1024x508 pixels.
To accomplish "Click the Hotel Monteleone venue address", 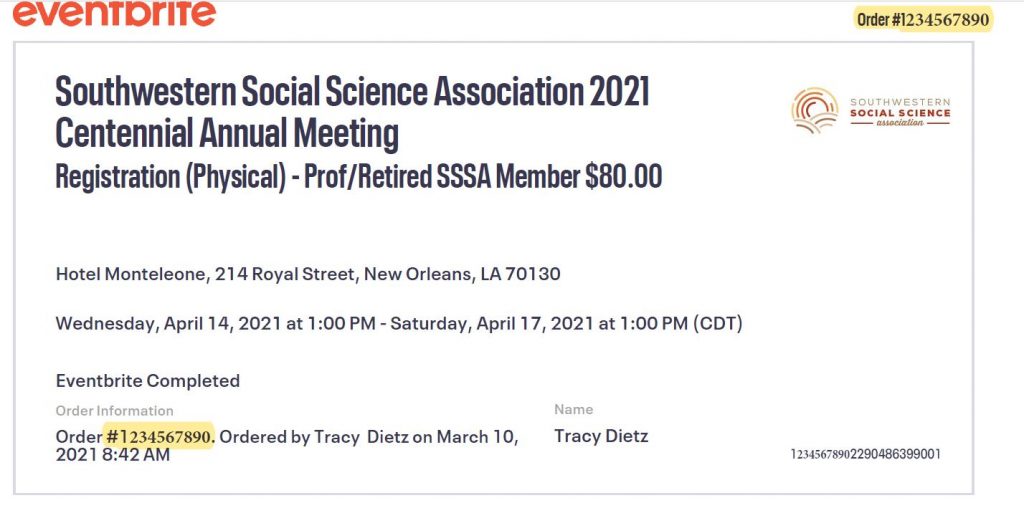I will click(308, 274).
